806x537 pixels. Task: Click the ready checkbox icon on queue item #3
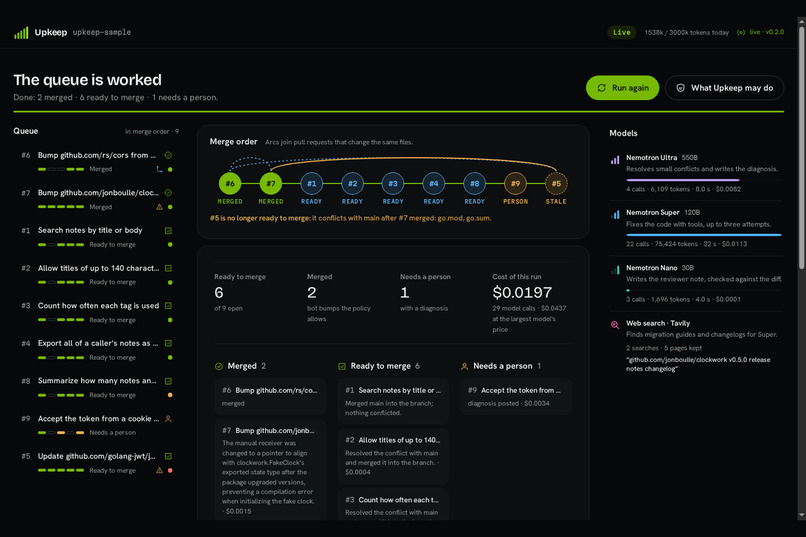point(168,306)
